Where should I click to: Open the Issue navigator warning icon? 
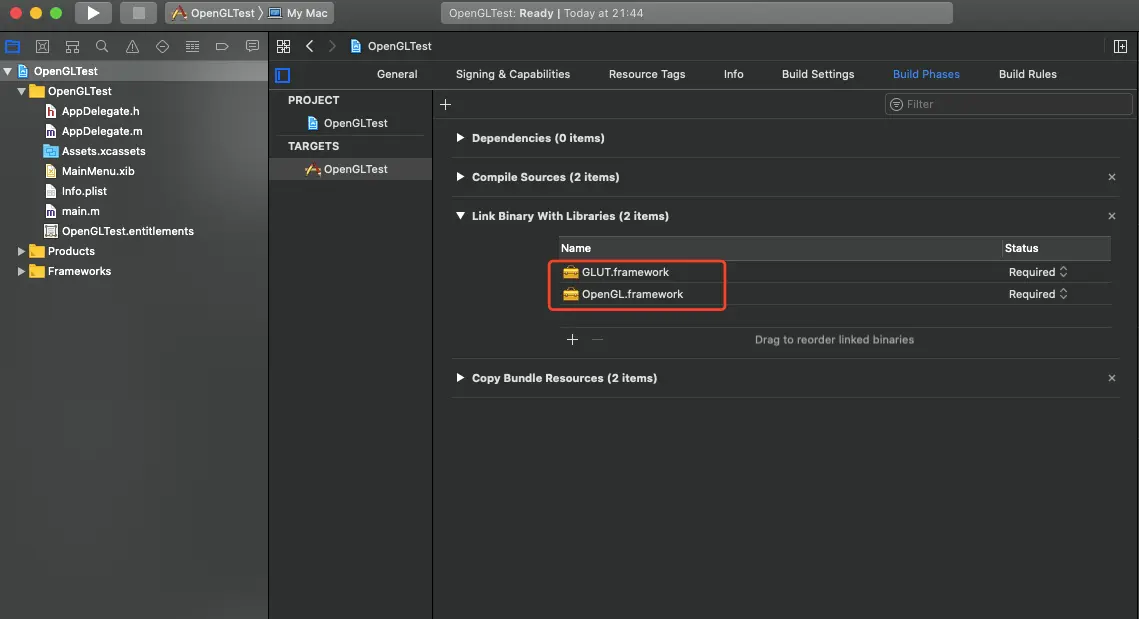[x=132, y=46]
